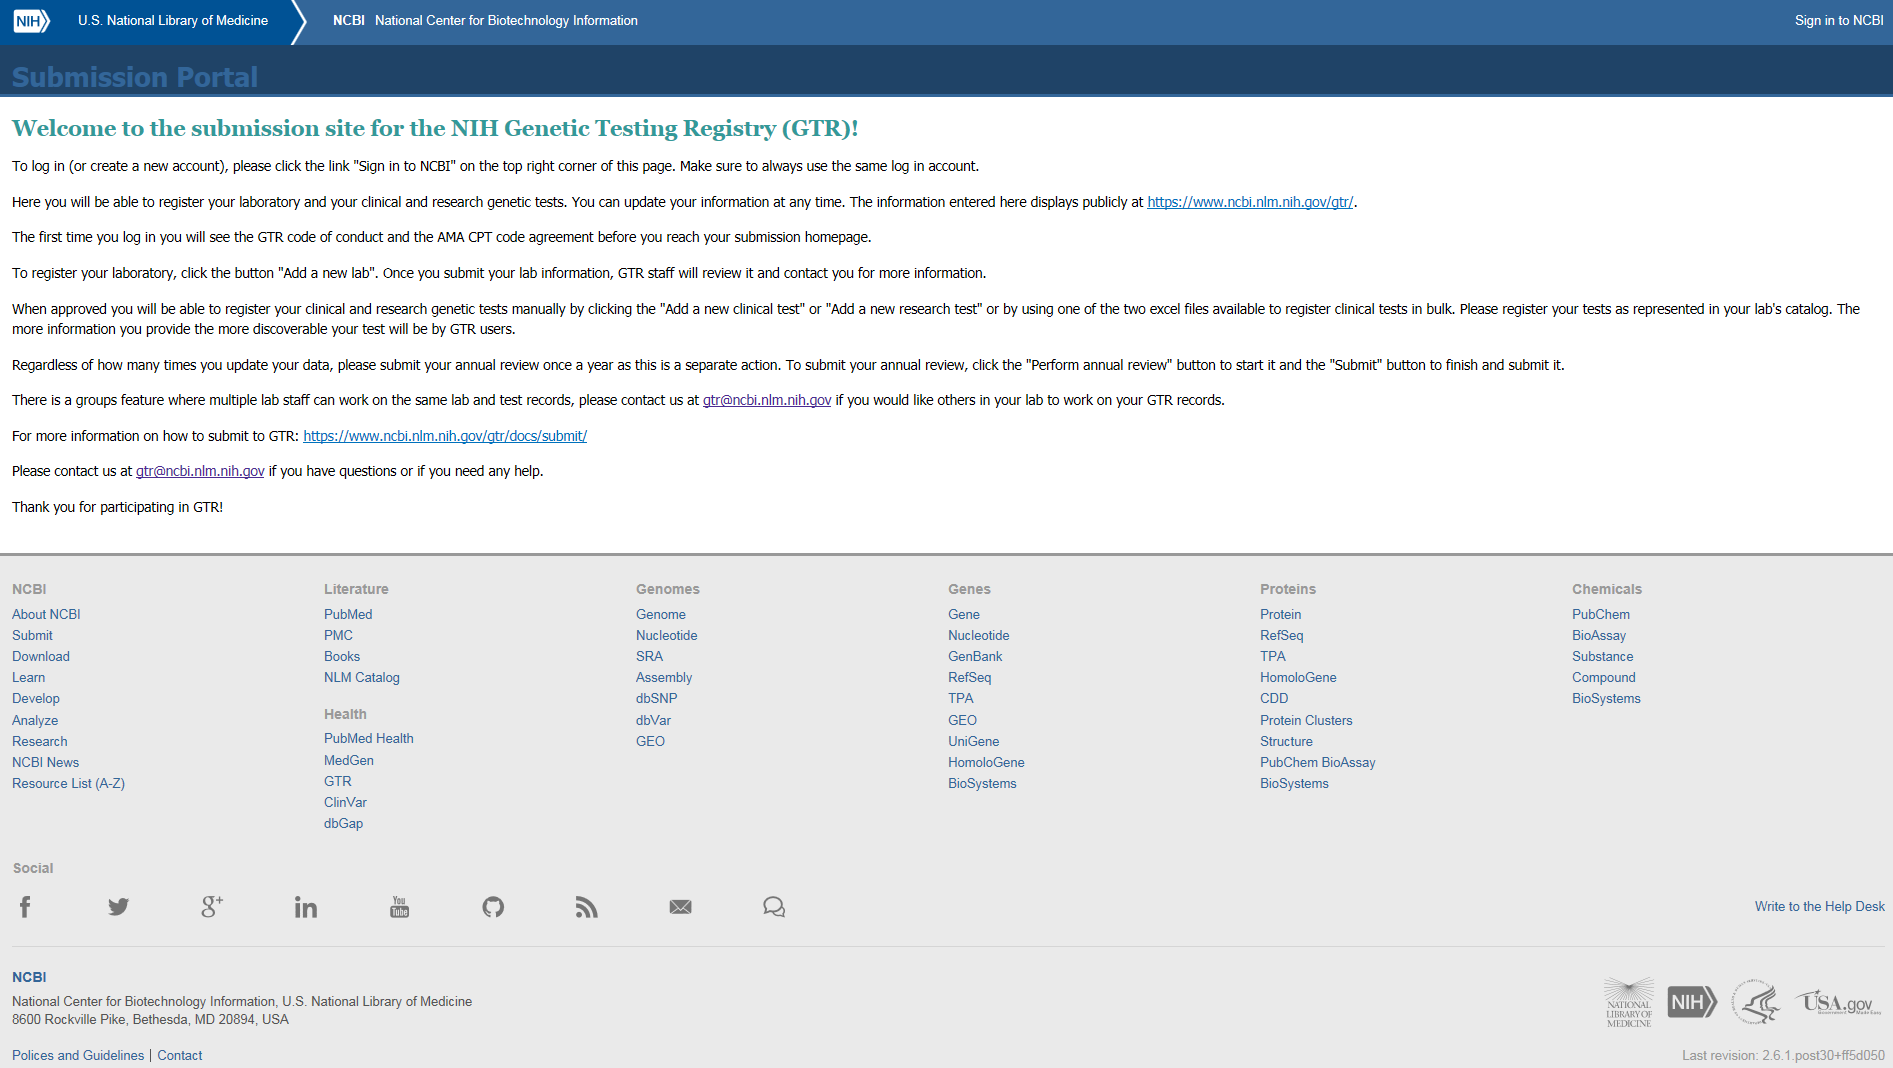Image resolution: width=1893 pixels, height=1068 pixels.
Task: Open the Protein link under Proteins
Action: click(1281, 614)
